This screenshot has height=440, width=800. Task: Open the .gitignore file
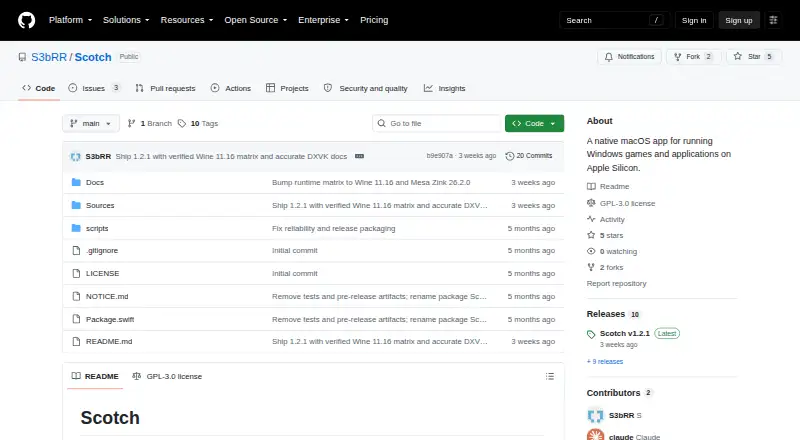pos(102,251)
